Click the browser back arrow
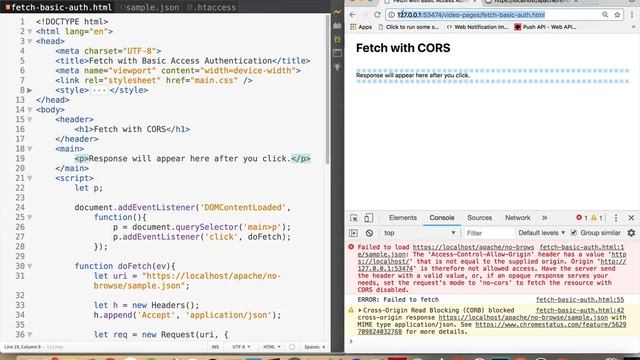This screenshot has width=640, height=360. [353, 15]
